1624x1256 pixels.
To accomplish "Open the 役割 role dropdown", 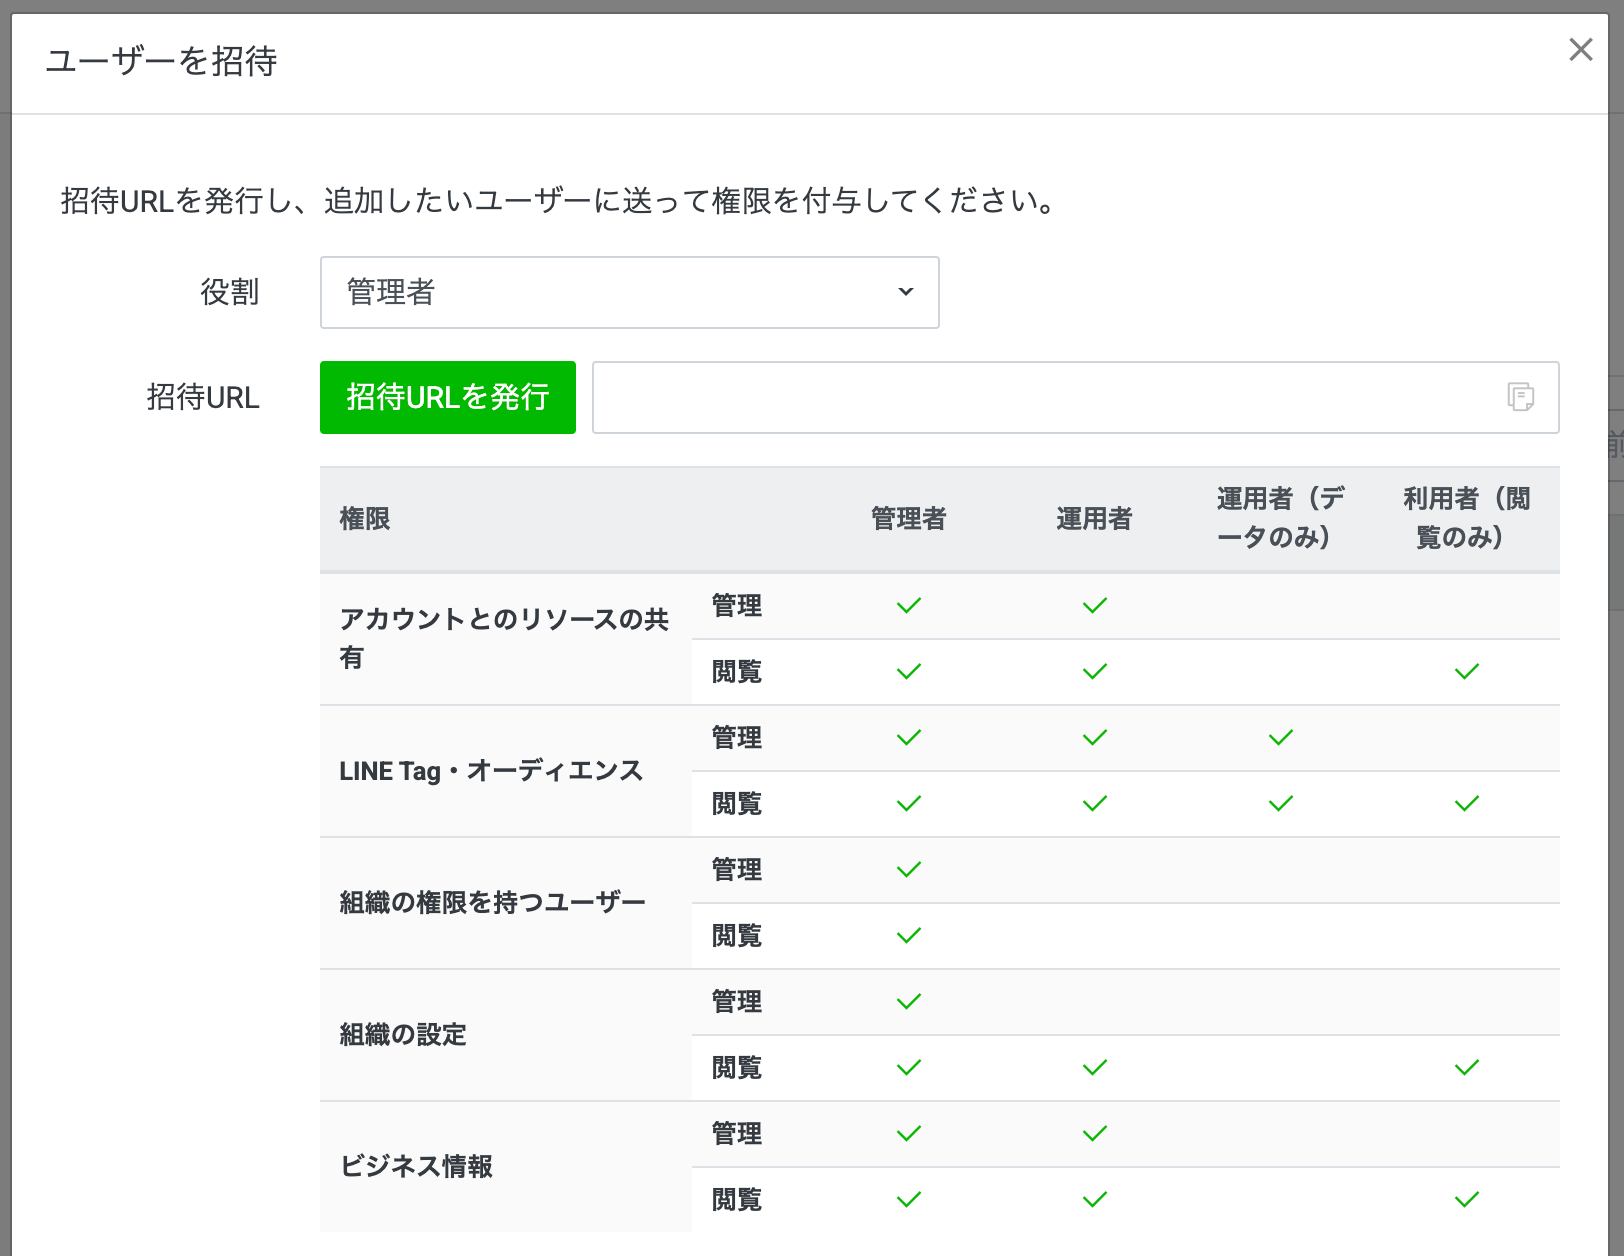I will pyautogui.click(x=629, y=292).
